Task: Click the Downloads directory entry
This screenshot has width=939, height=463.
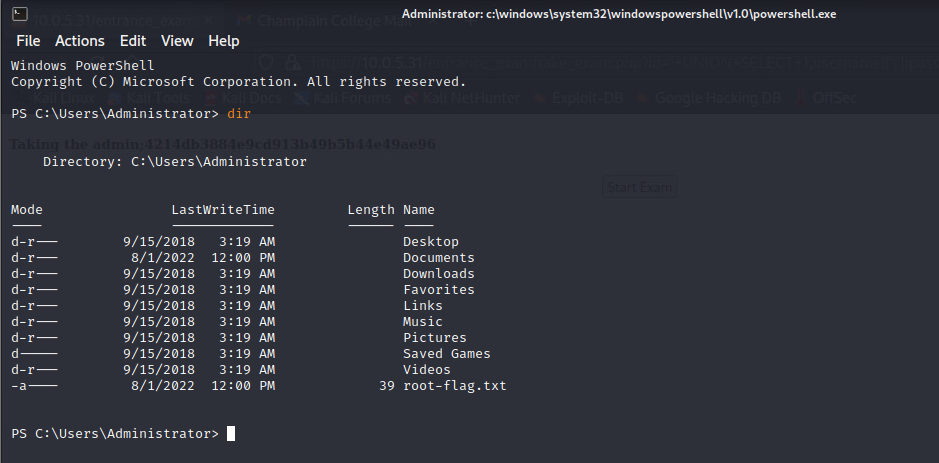Action: 438,274
